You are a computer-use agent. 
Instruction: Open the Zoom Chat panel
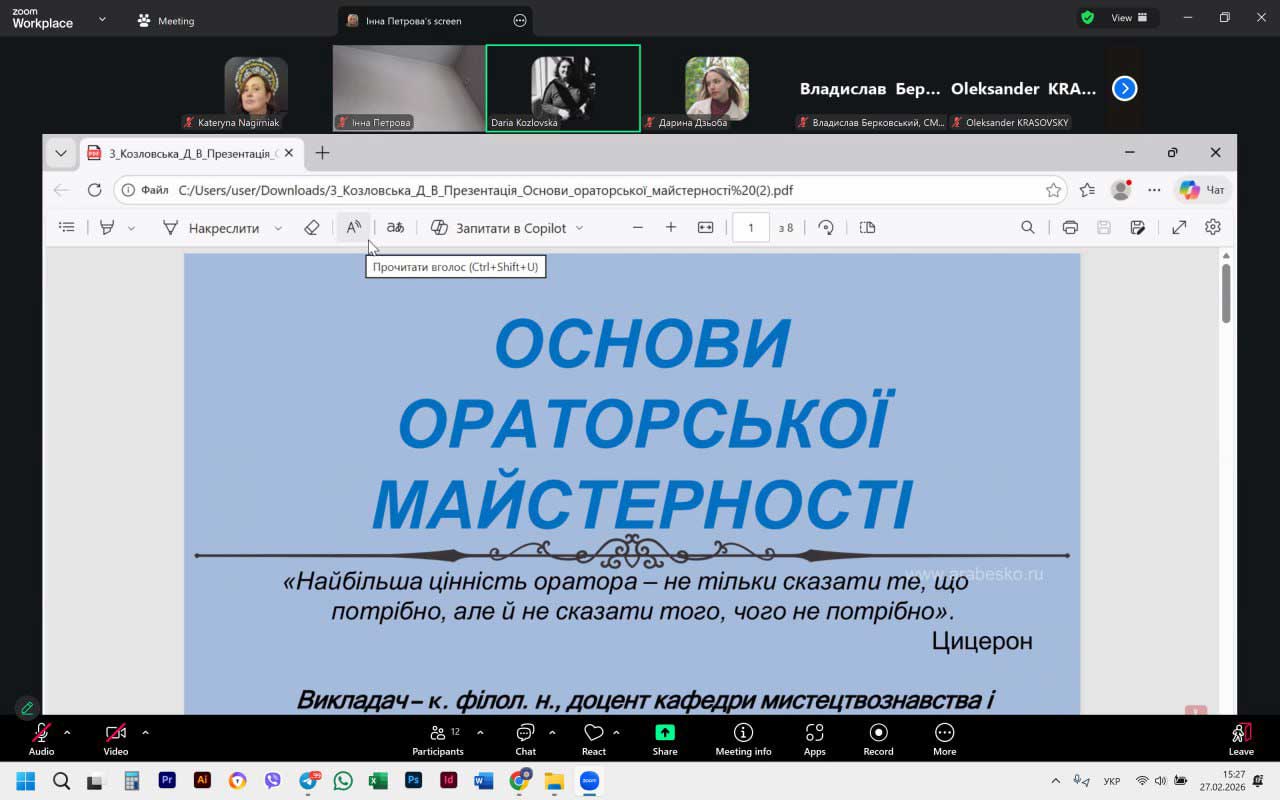click(525, 737)
